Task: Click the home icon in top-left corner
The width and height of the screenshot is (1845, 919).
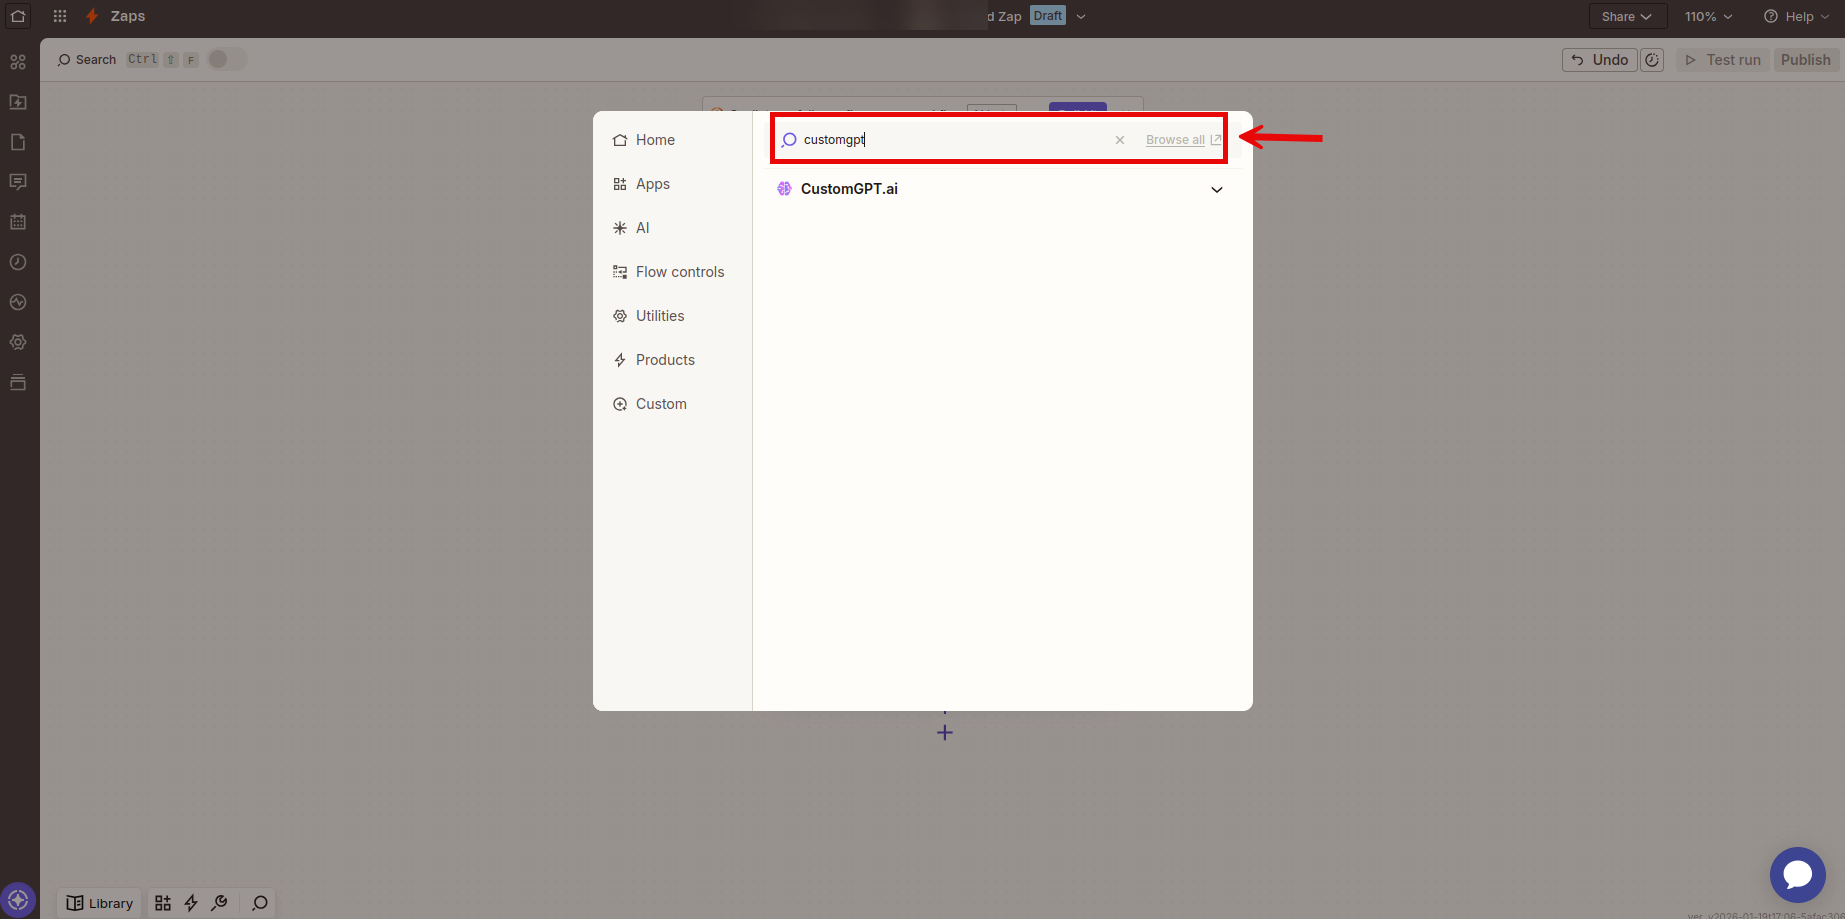Action: (x=18, y=16)
